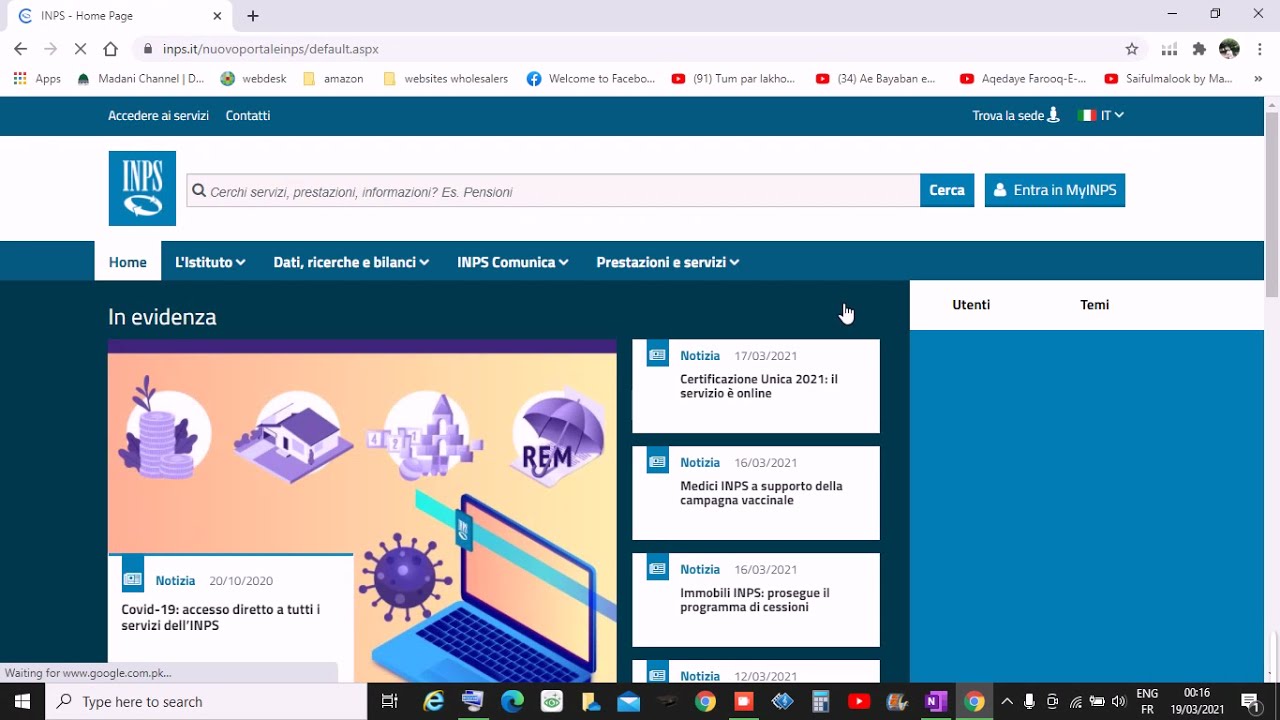The image size is (1280, 720).
Task: Click news icon on Immobili INPS card
Action: (657, 568)
